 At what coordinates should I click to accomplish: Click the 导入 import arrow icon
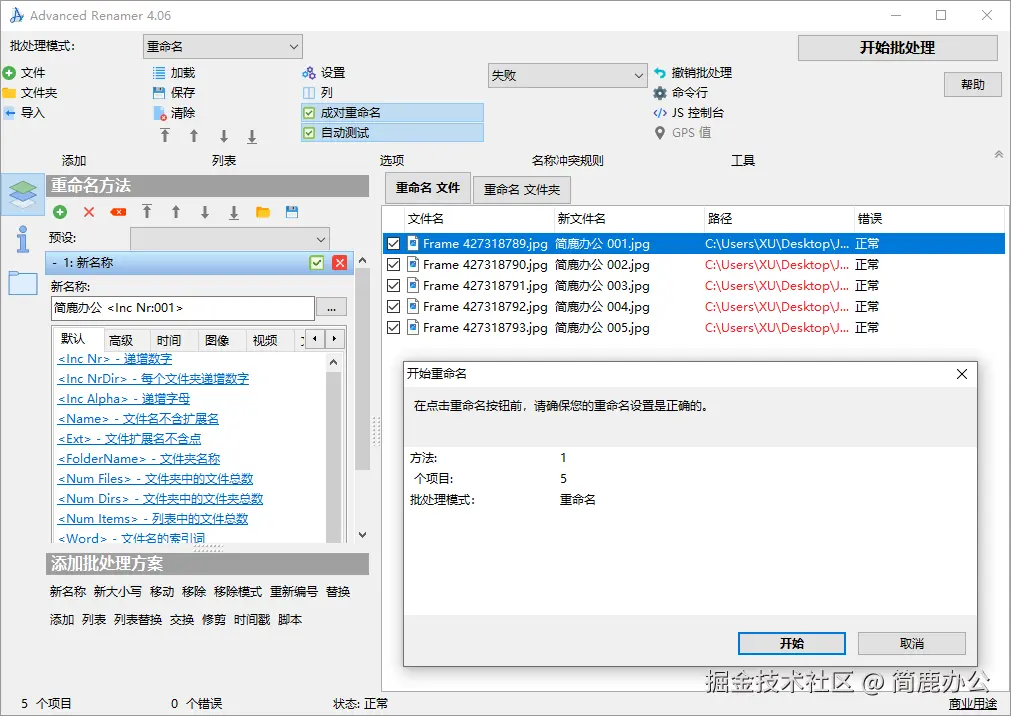click(9, 113)
